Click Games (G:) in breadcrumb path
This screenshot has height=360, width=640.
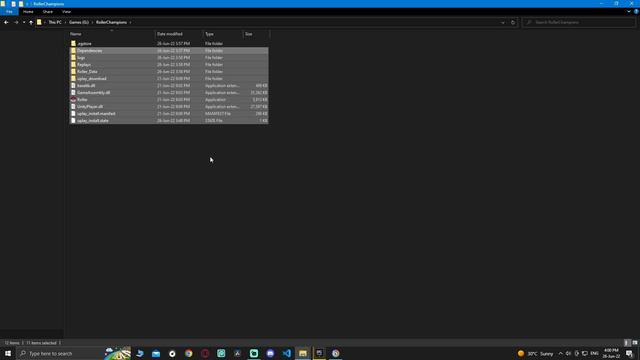79,22
